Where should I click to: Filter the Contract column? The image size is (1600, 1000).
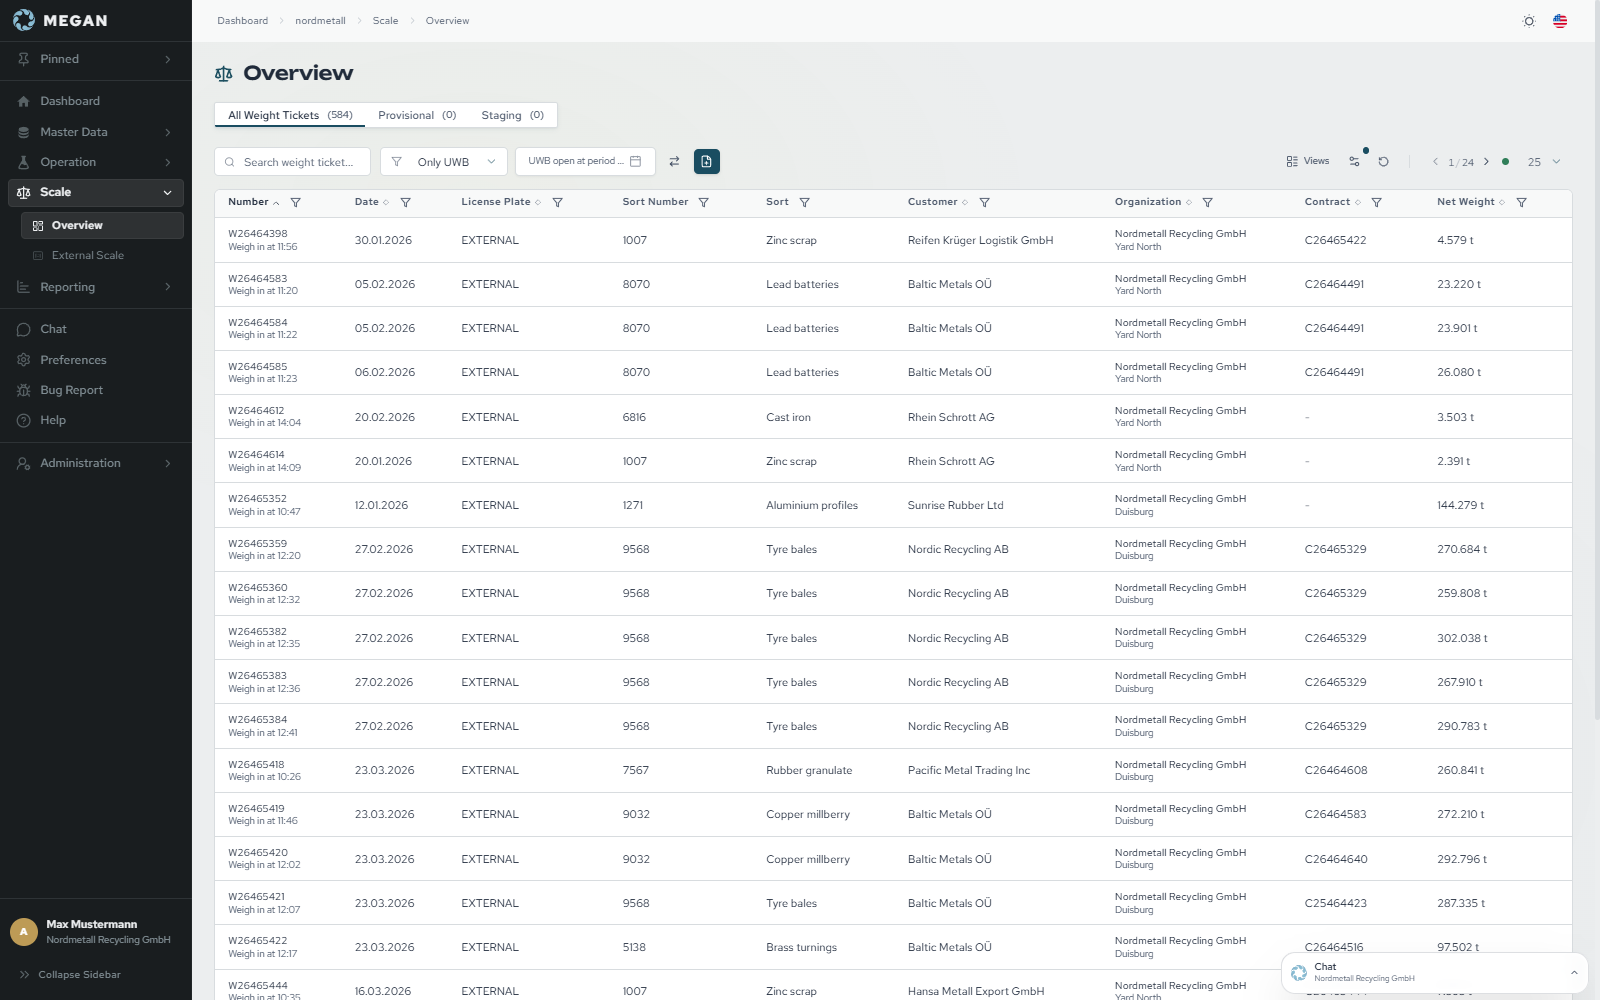coord(1377,202)
